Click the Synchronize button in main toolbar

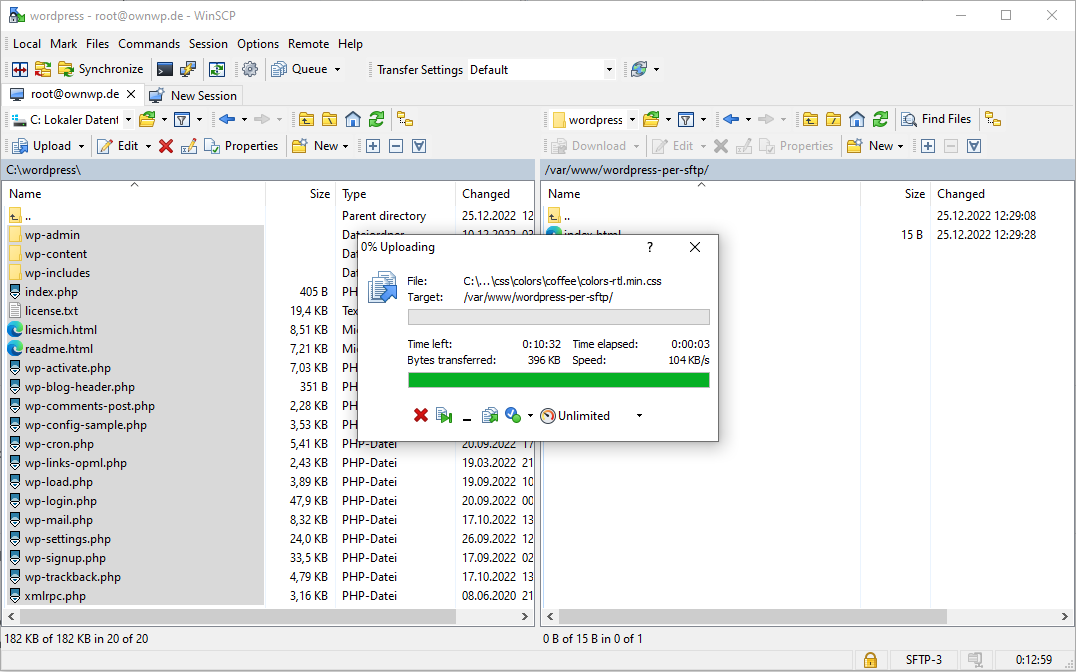101,69
